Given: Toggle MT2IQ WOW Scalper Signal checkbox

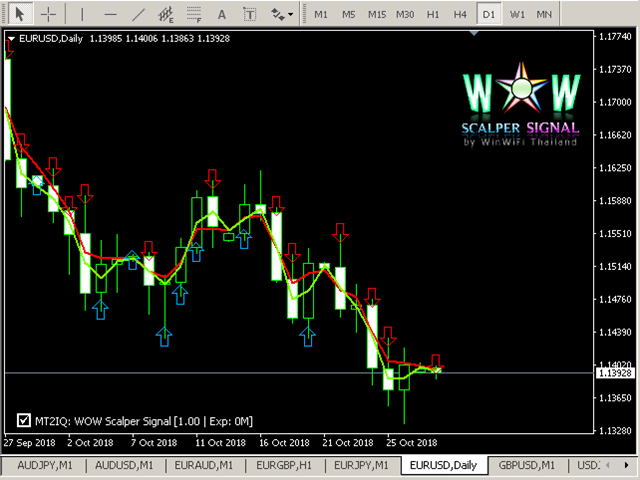Looking at the screenshot, I should [24, 420].
